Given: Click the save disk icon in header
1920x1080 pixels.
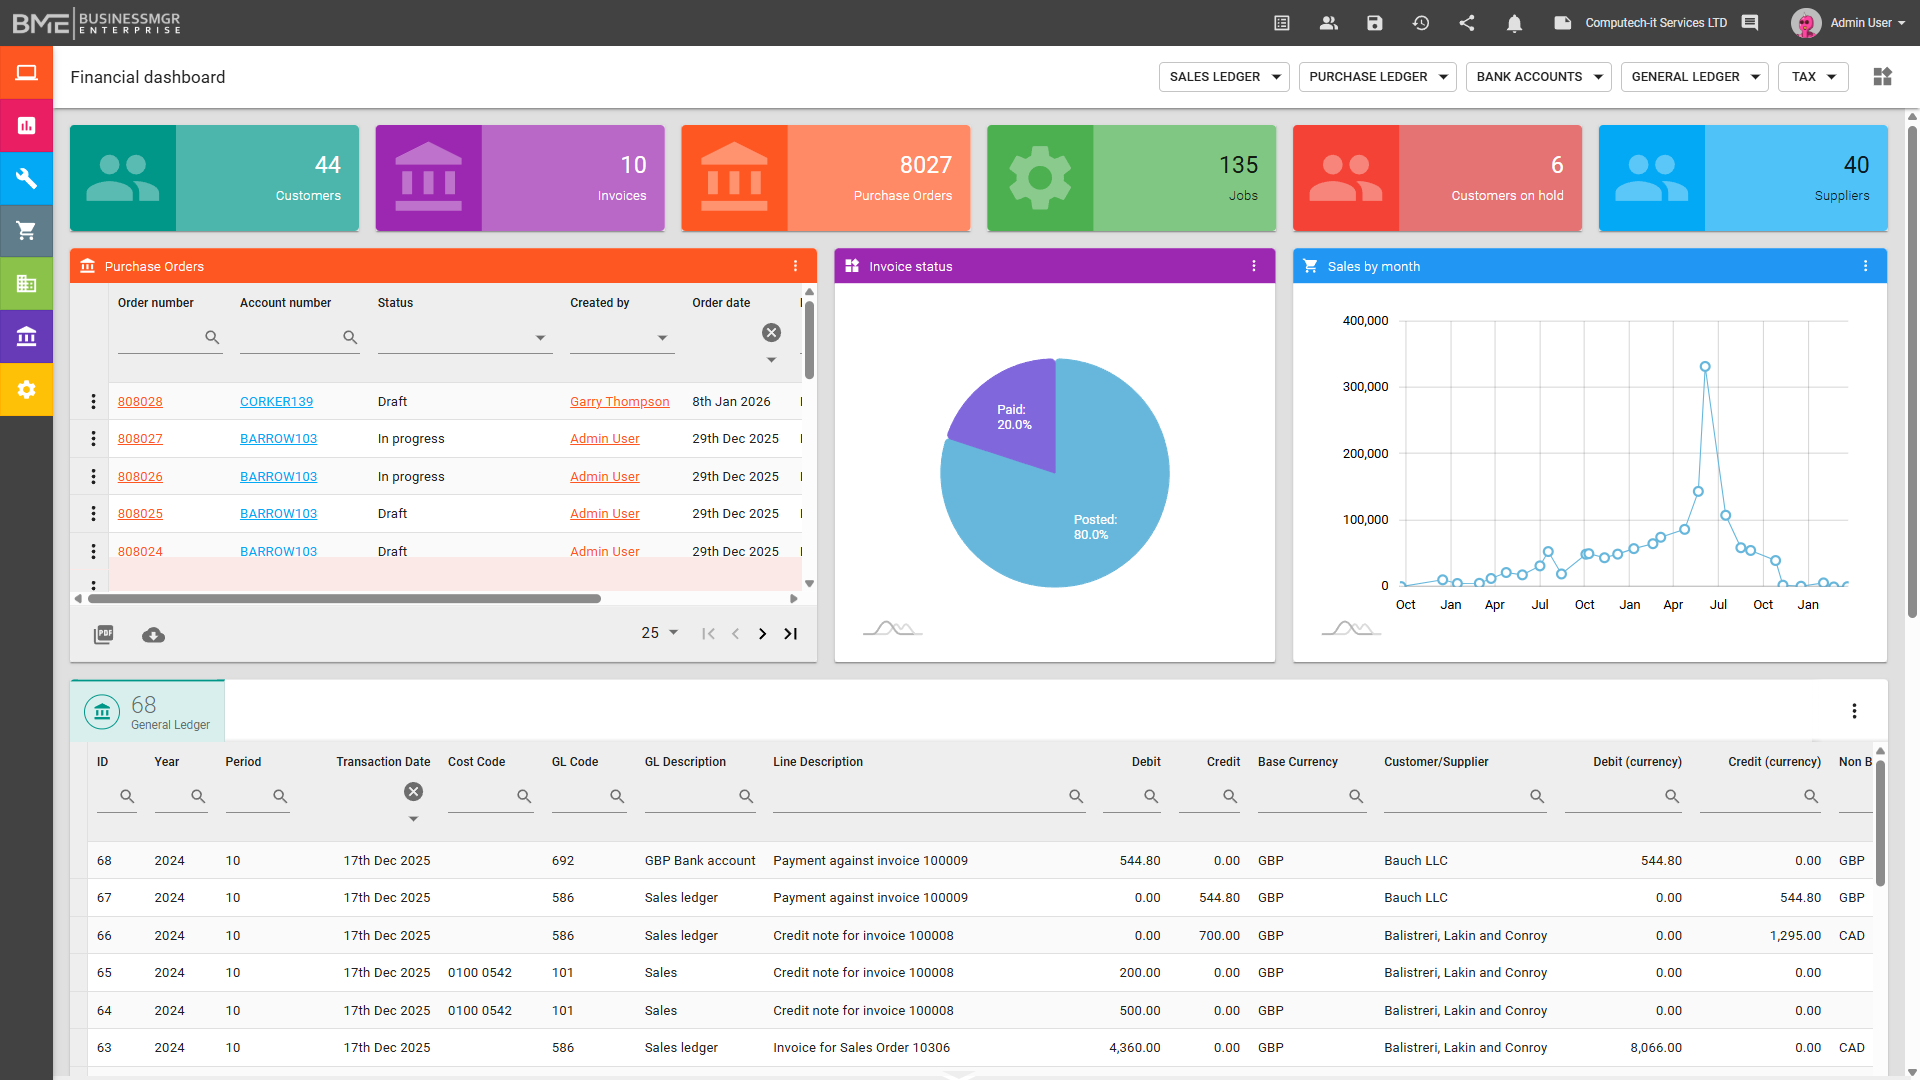Looking at the screenshot, I should click(x=1375, y=23).
